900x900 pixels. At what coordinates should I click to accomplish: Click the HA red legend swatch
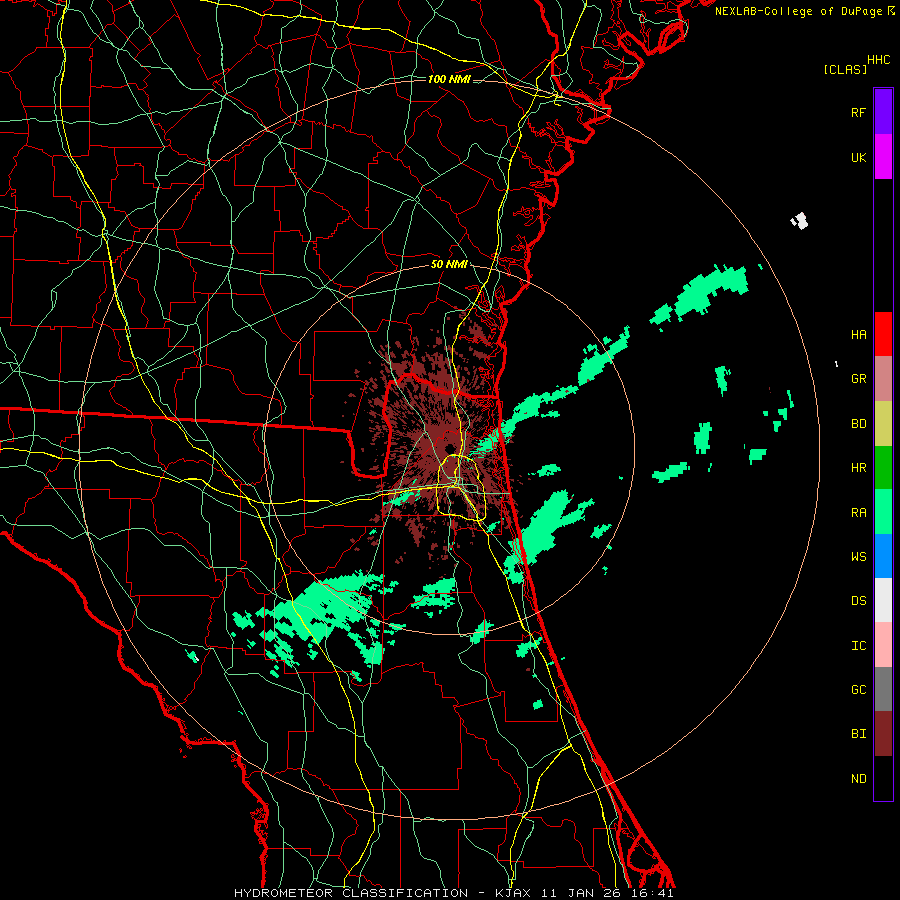883,334
